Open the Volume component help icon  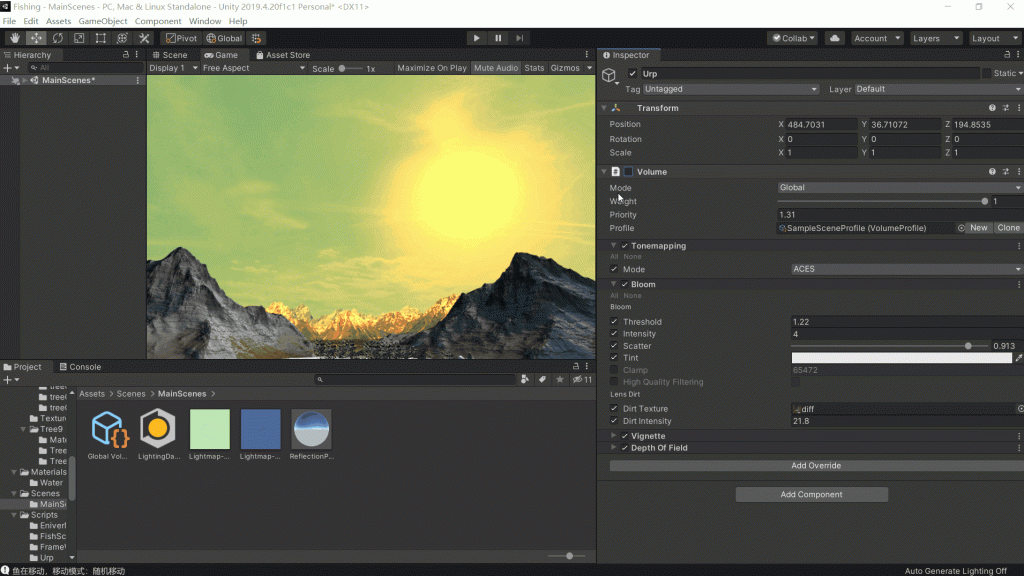992,172
